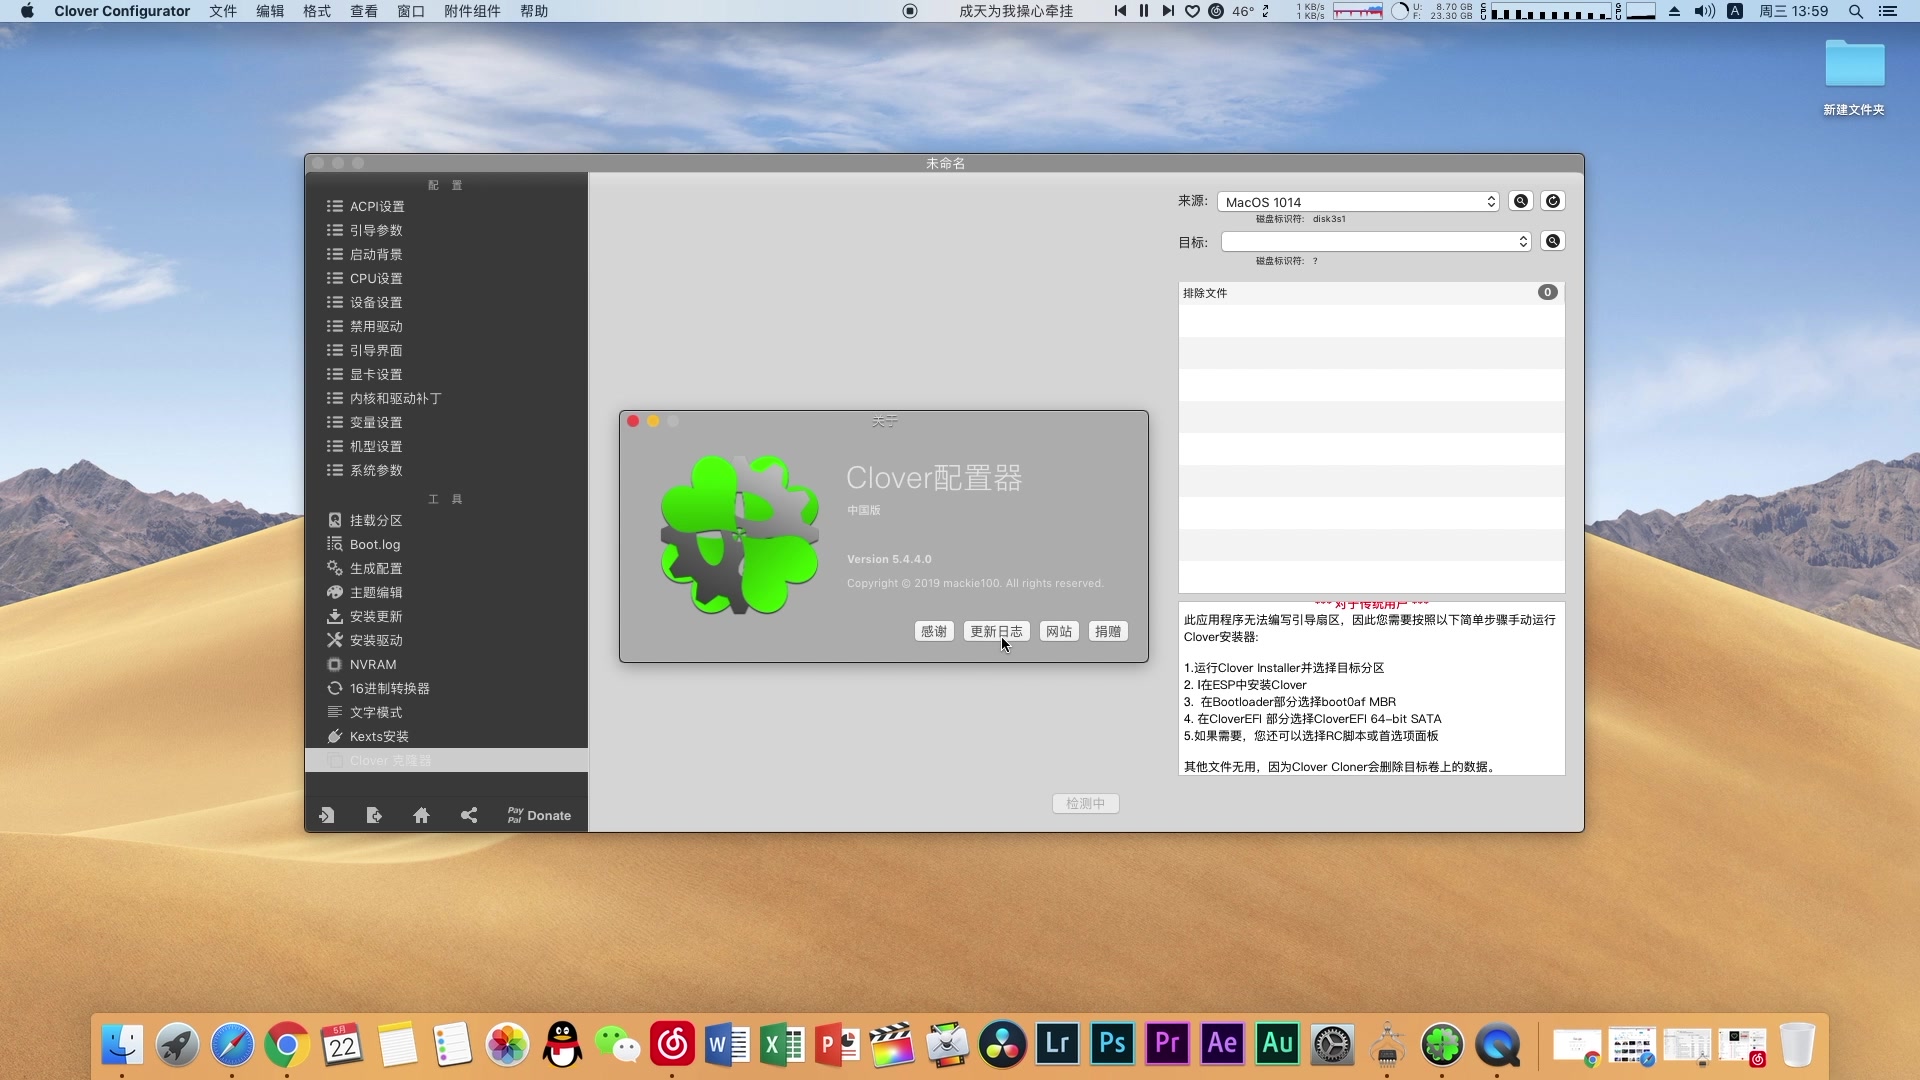Click 捐赠 button in About dialog
The image size is (1920, 1080).
tap(1108, 631)
